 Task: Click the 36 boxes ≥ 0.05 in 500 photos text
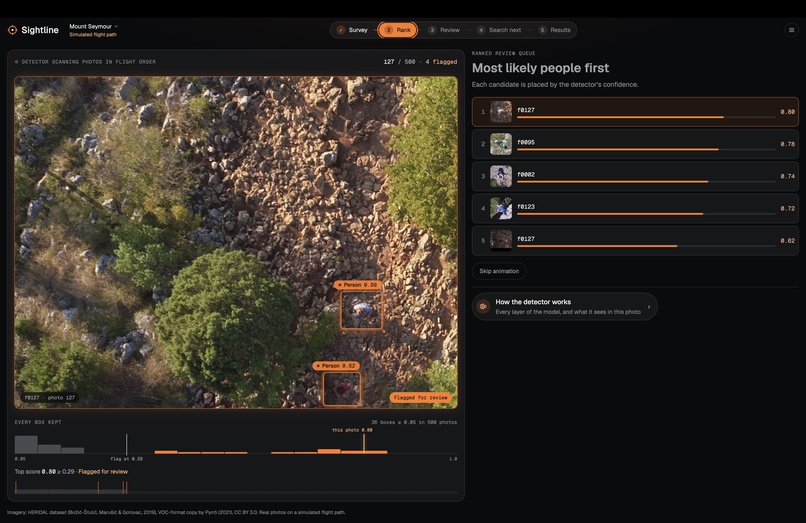(414, 422)
